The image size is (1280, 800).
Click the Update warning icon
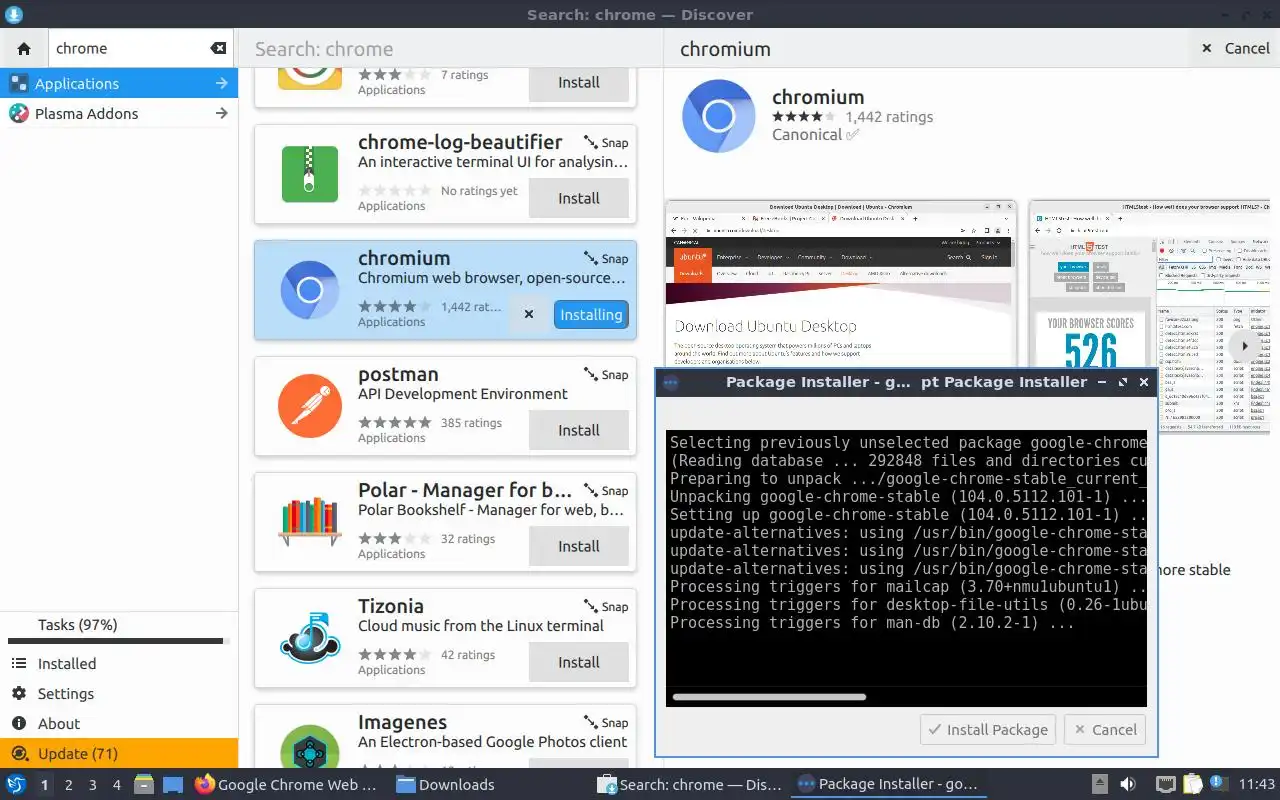point(18,753)
